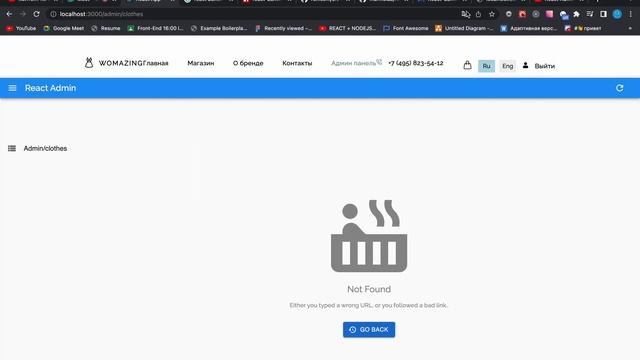
Task: Bookmark this page with the star icon
Action: coord(492,14)
